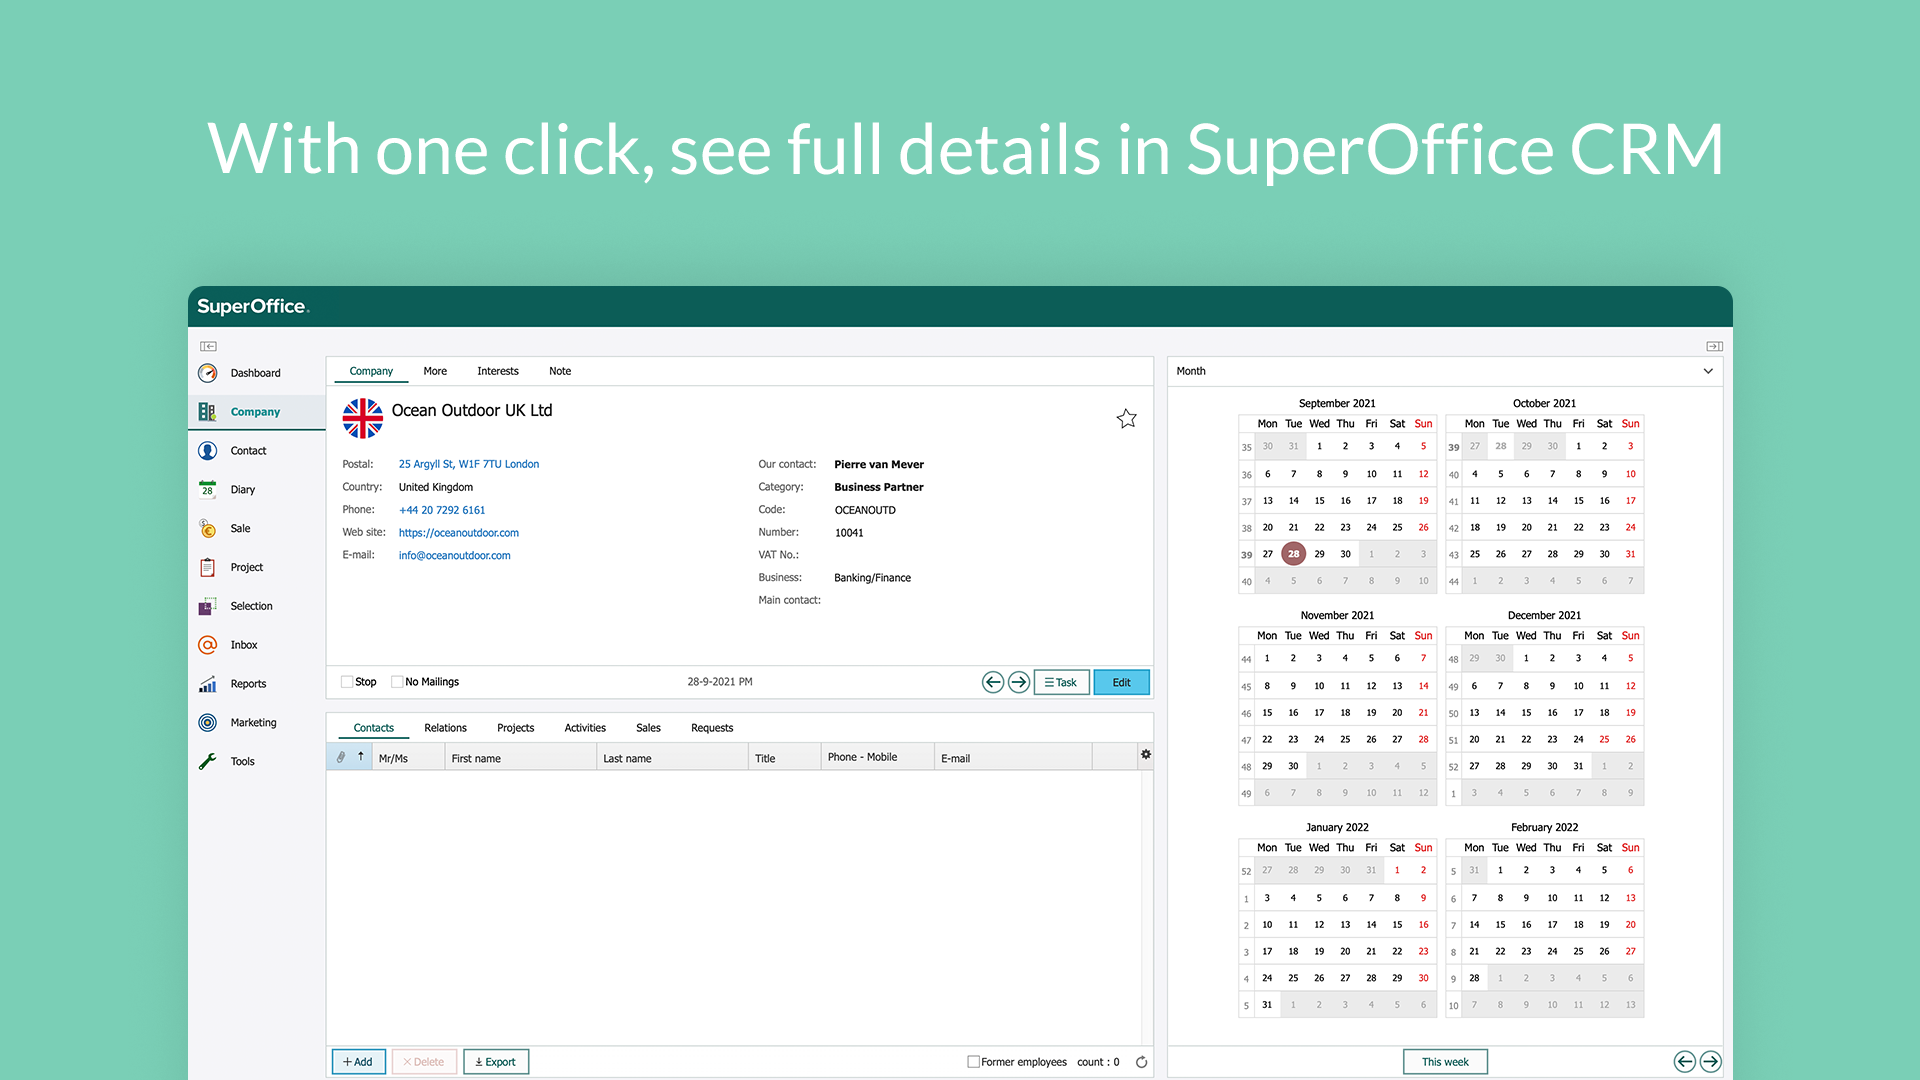The height and width of the screenshot is (1080, 1920).
Task: Sort contacts by Last name column
Action: [x=672, y=758]
